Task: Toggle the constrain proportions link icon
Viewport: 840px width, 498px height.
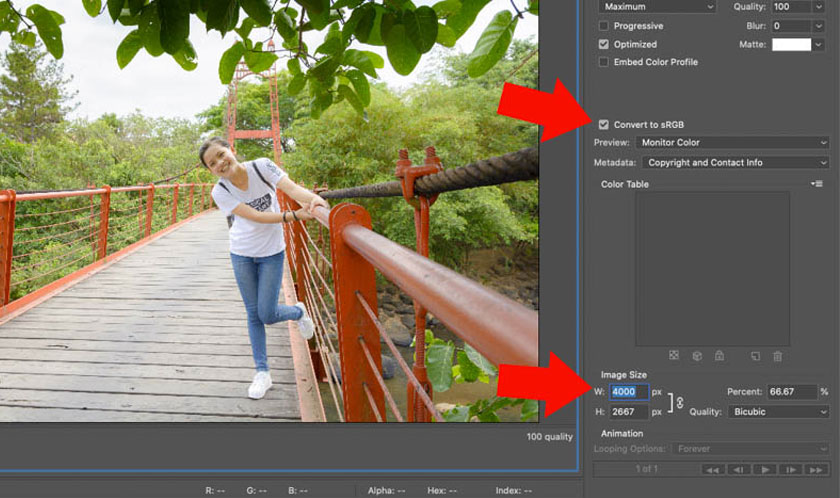Action: coord(680,402)
